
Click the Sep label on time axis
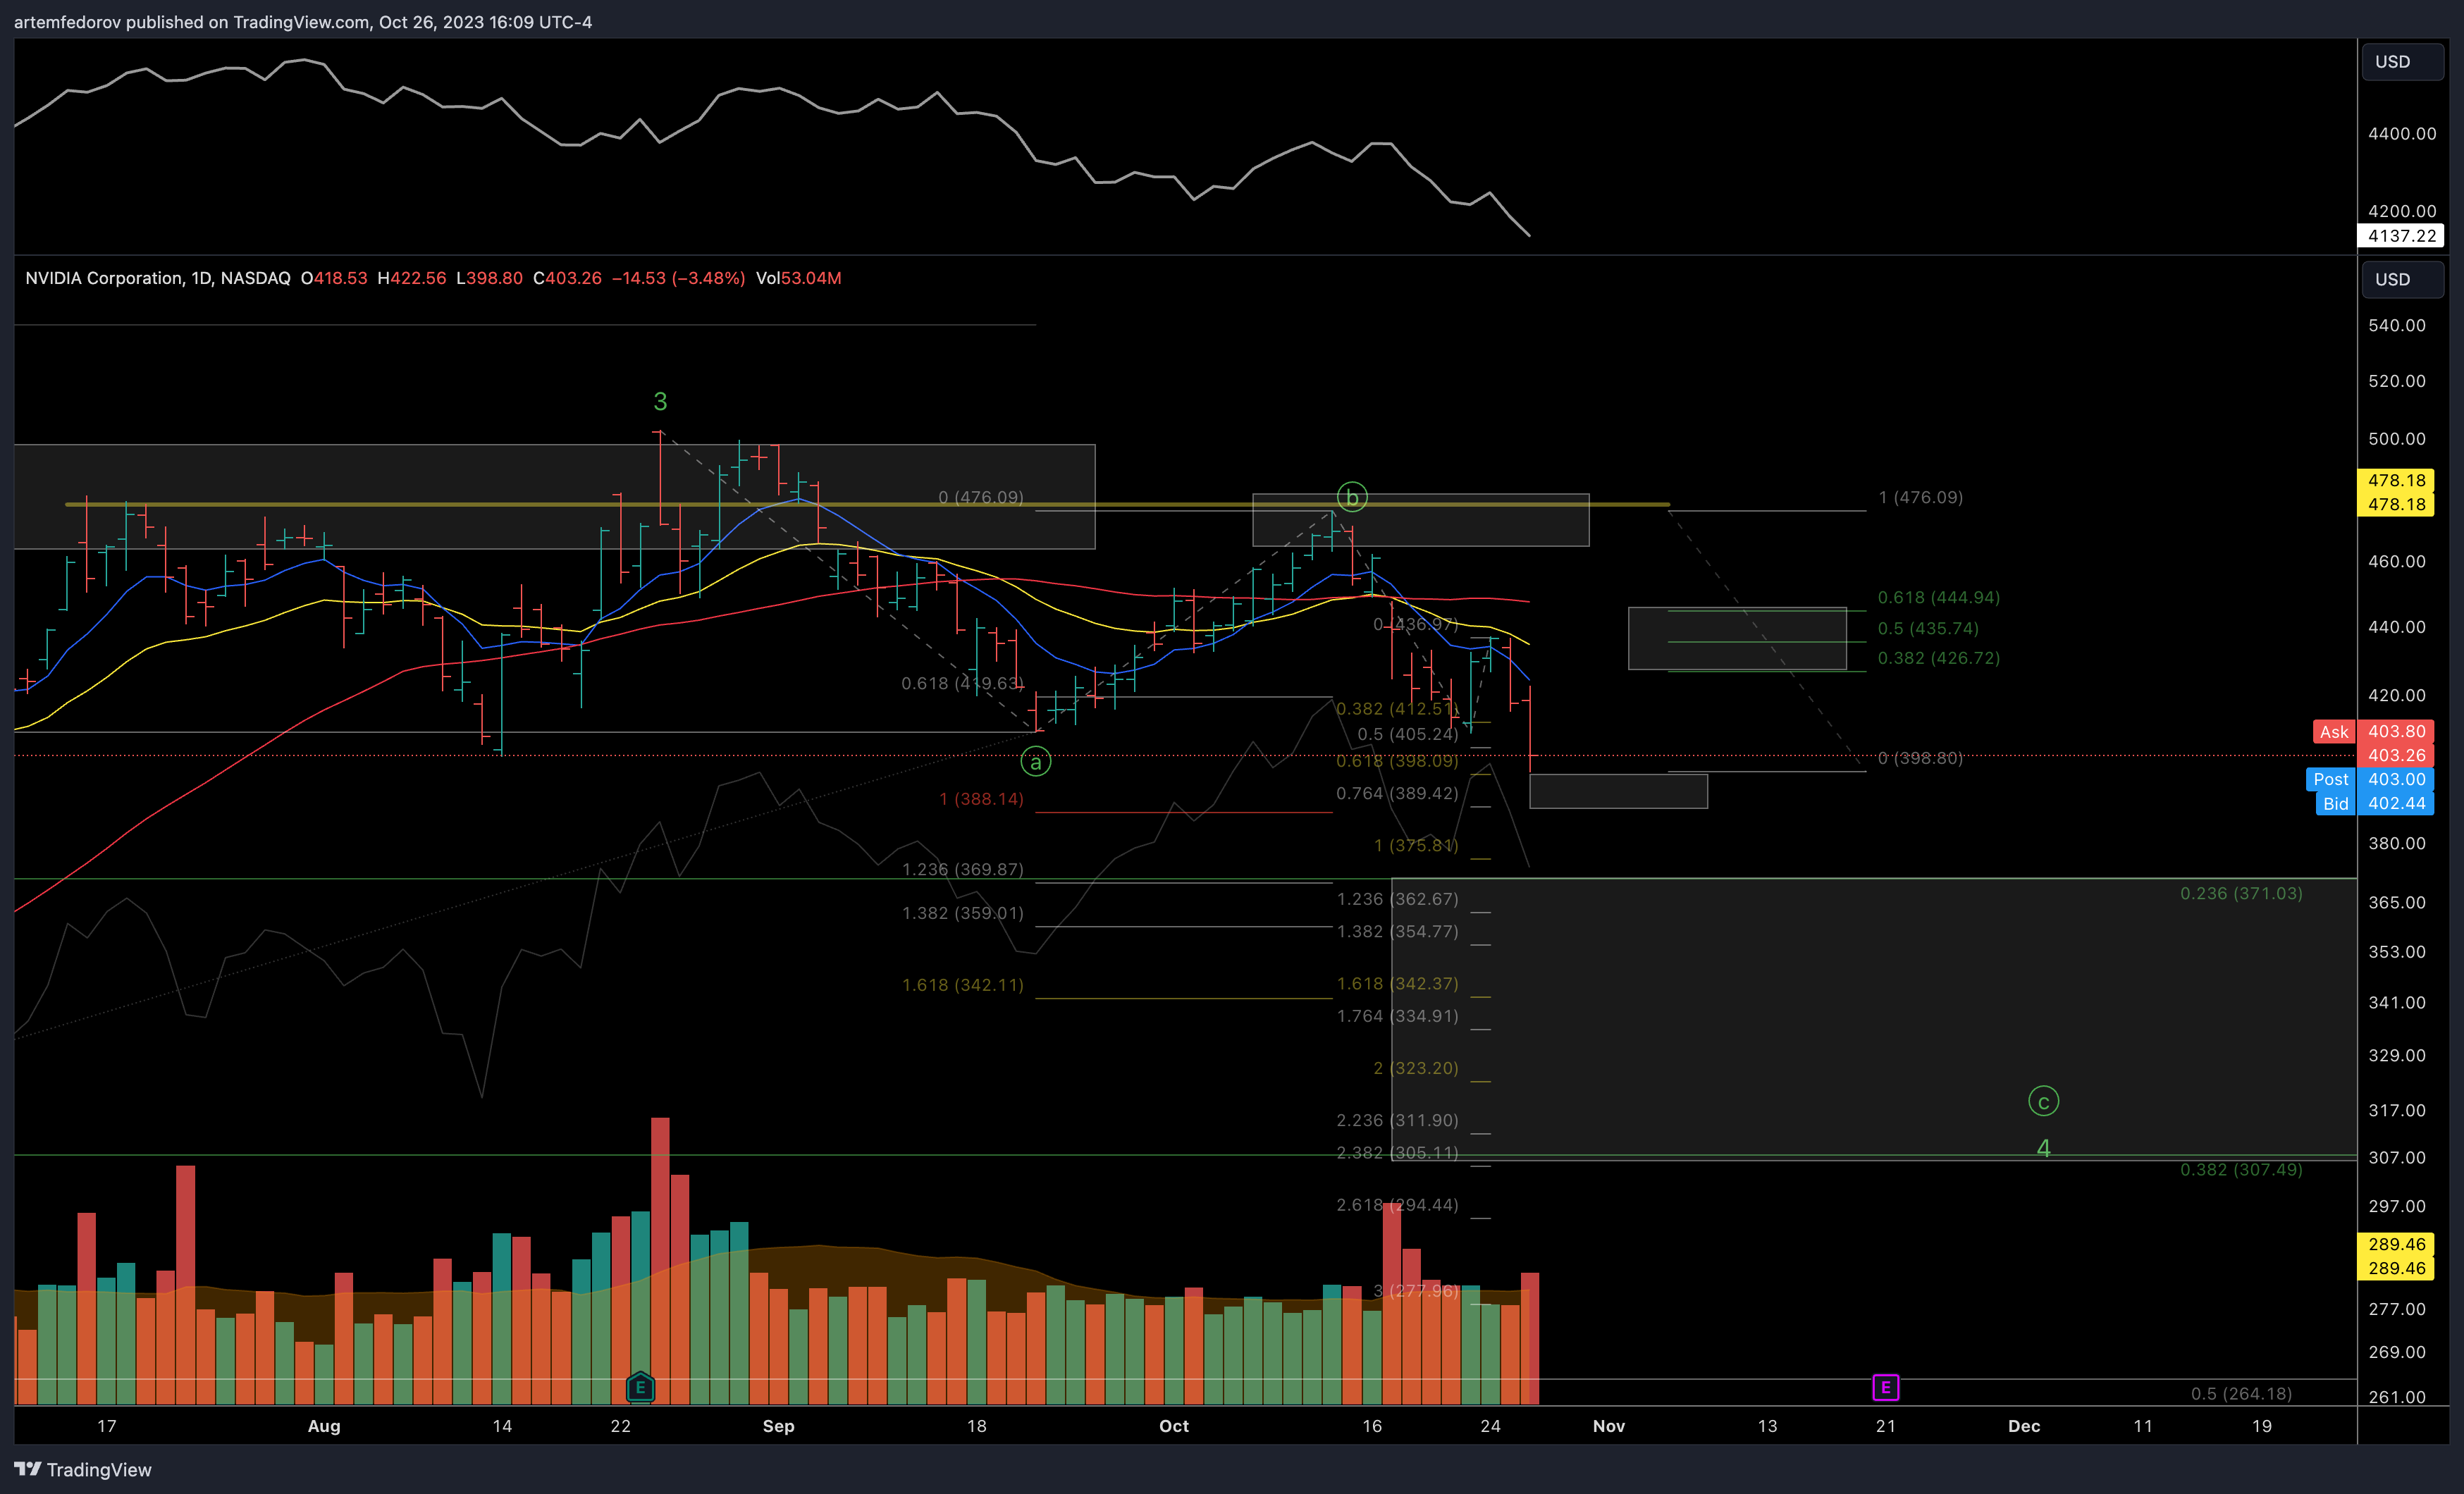(x=778, y=1426)
